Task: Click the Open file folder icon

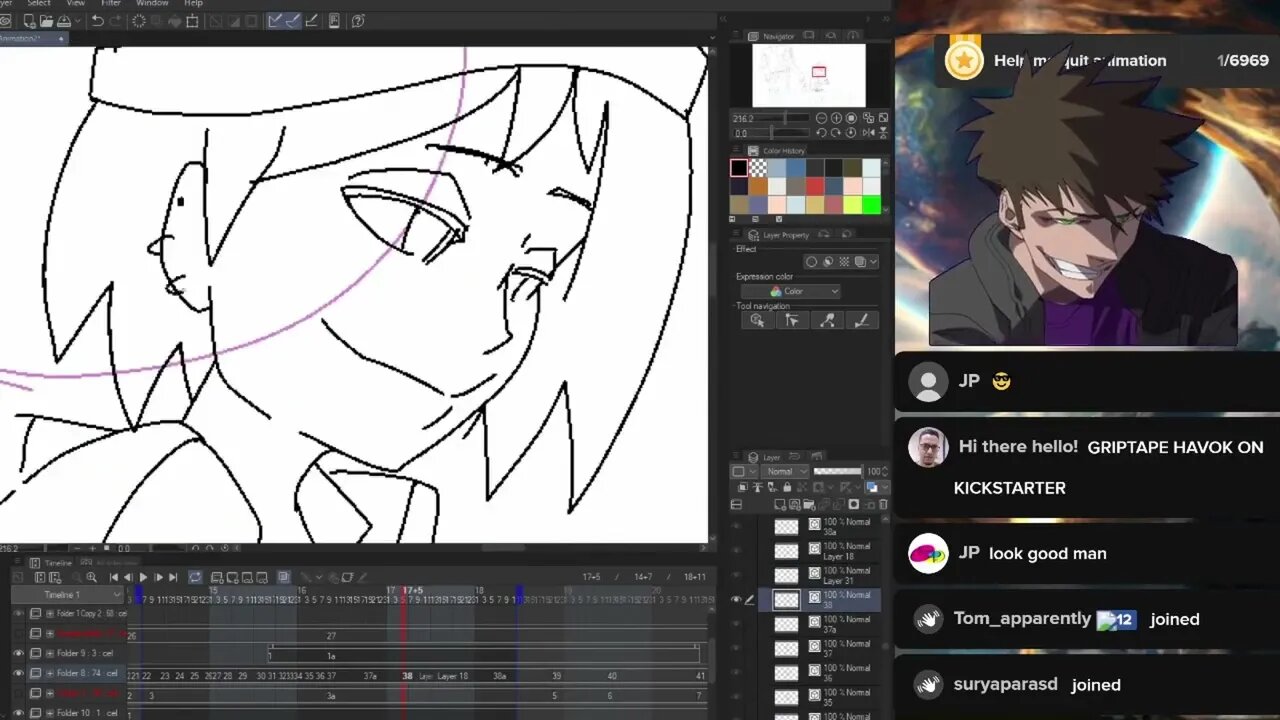Action: point(46,21)
